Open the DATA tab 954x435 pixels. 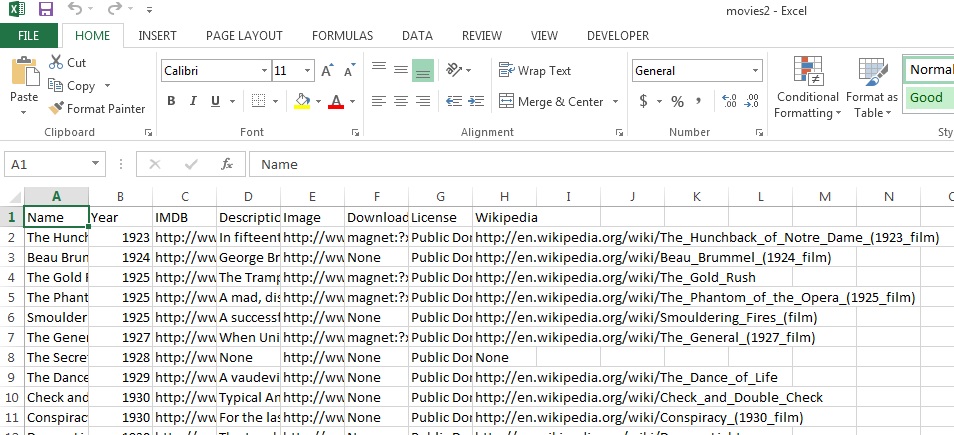[x=417, y=36]
